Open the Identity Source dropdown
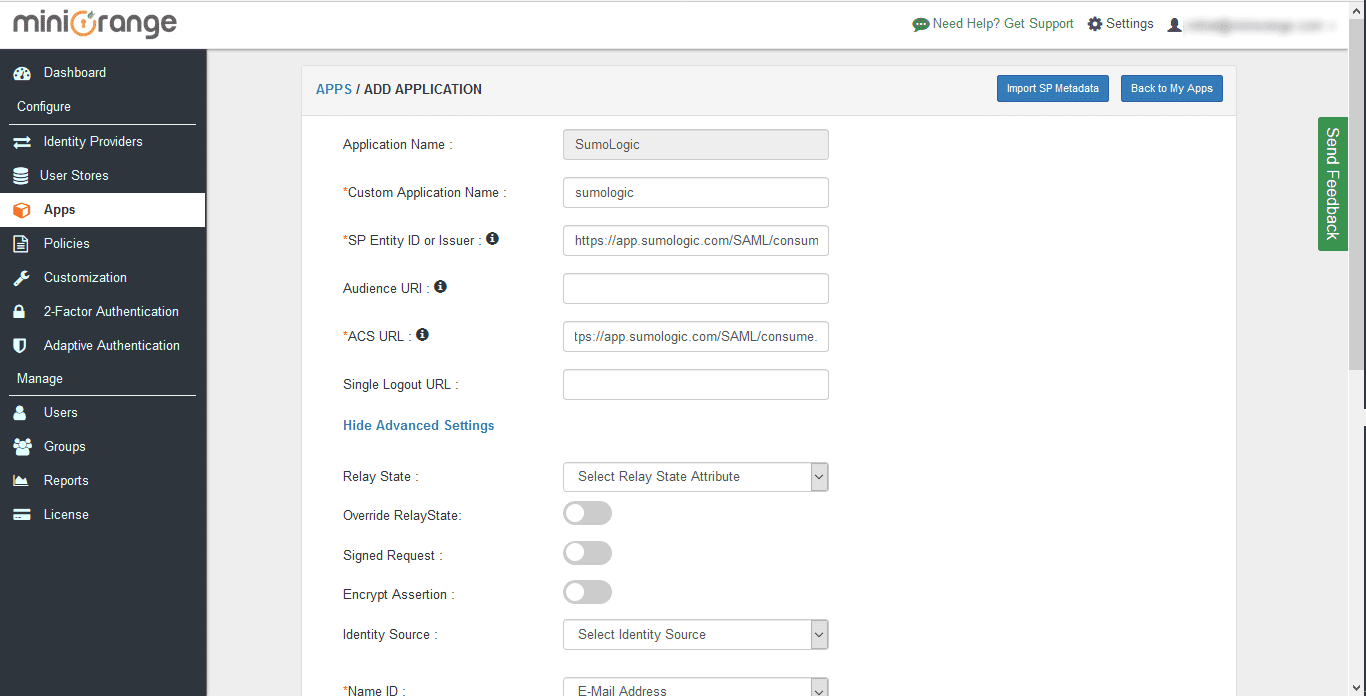Screen dimensions: 1366x696 (x=696, y=635)
